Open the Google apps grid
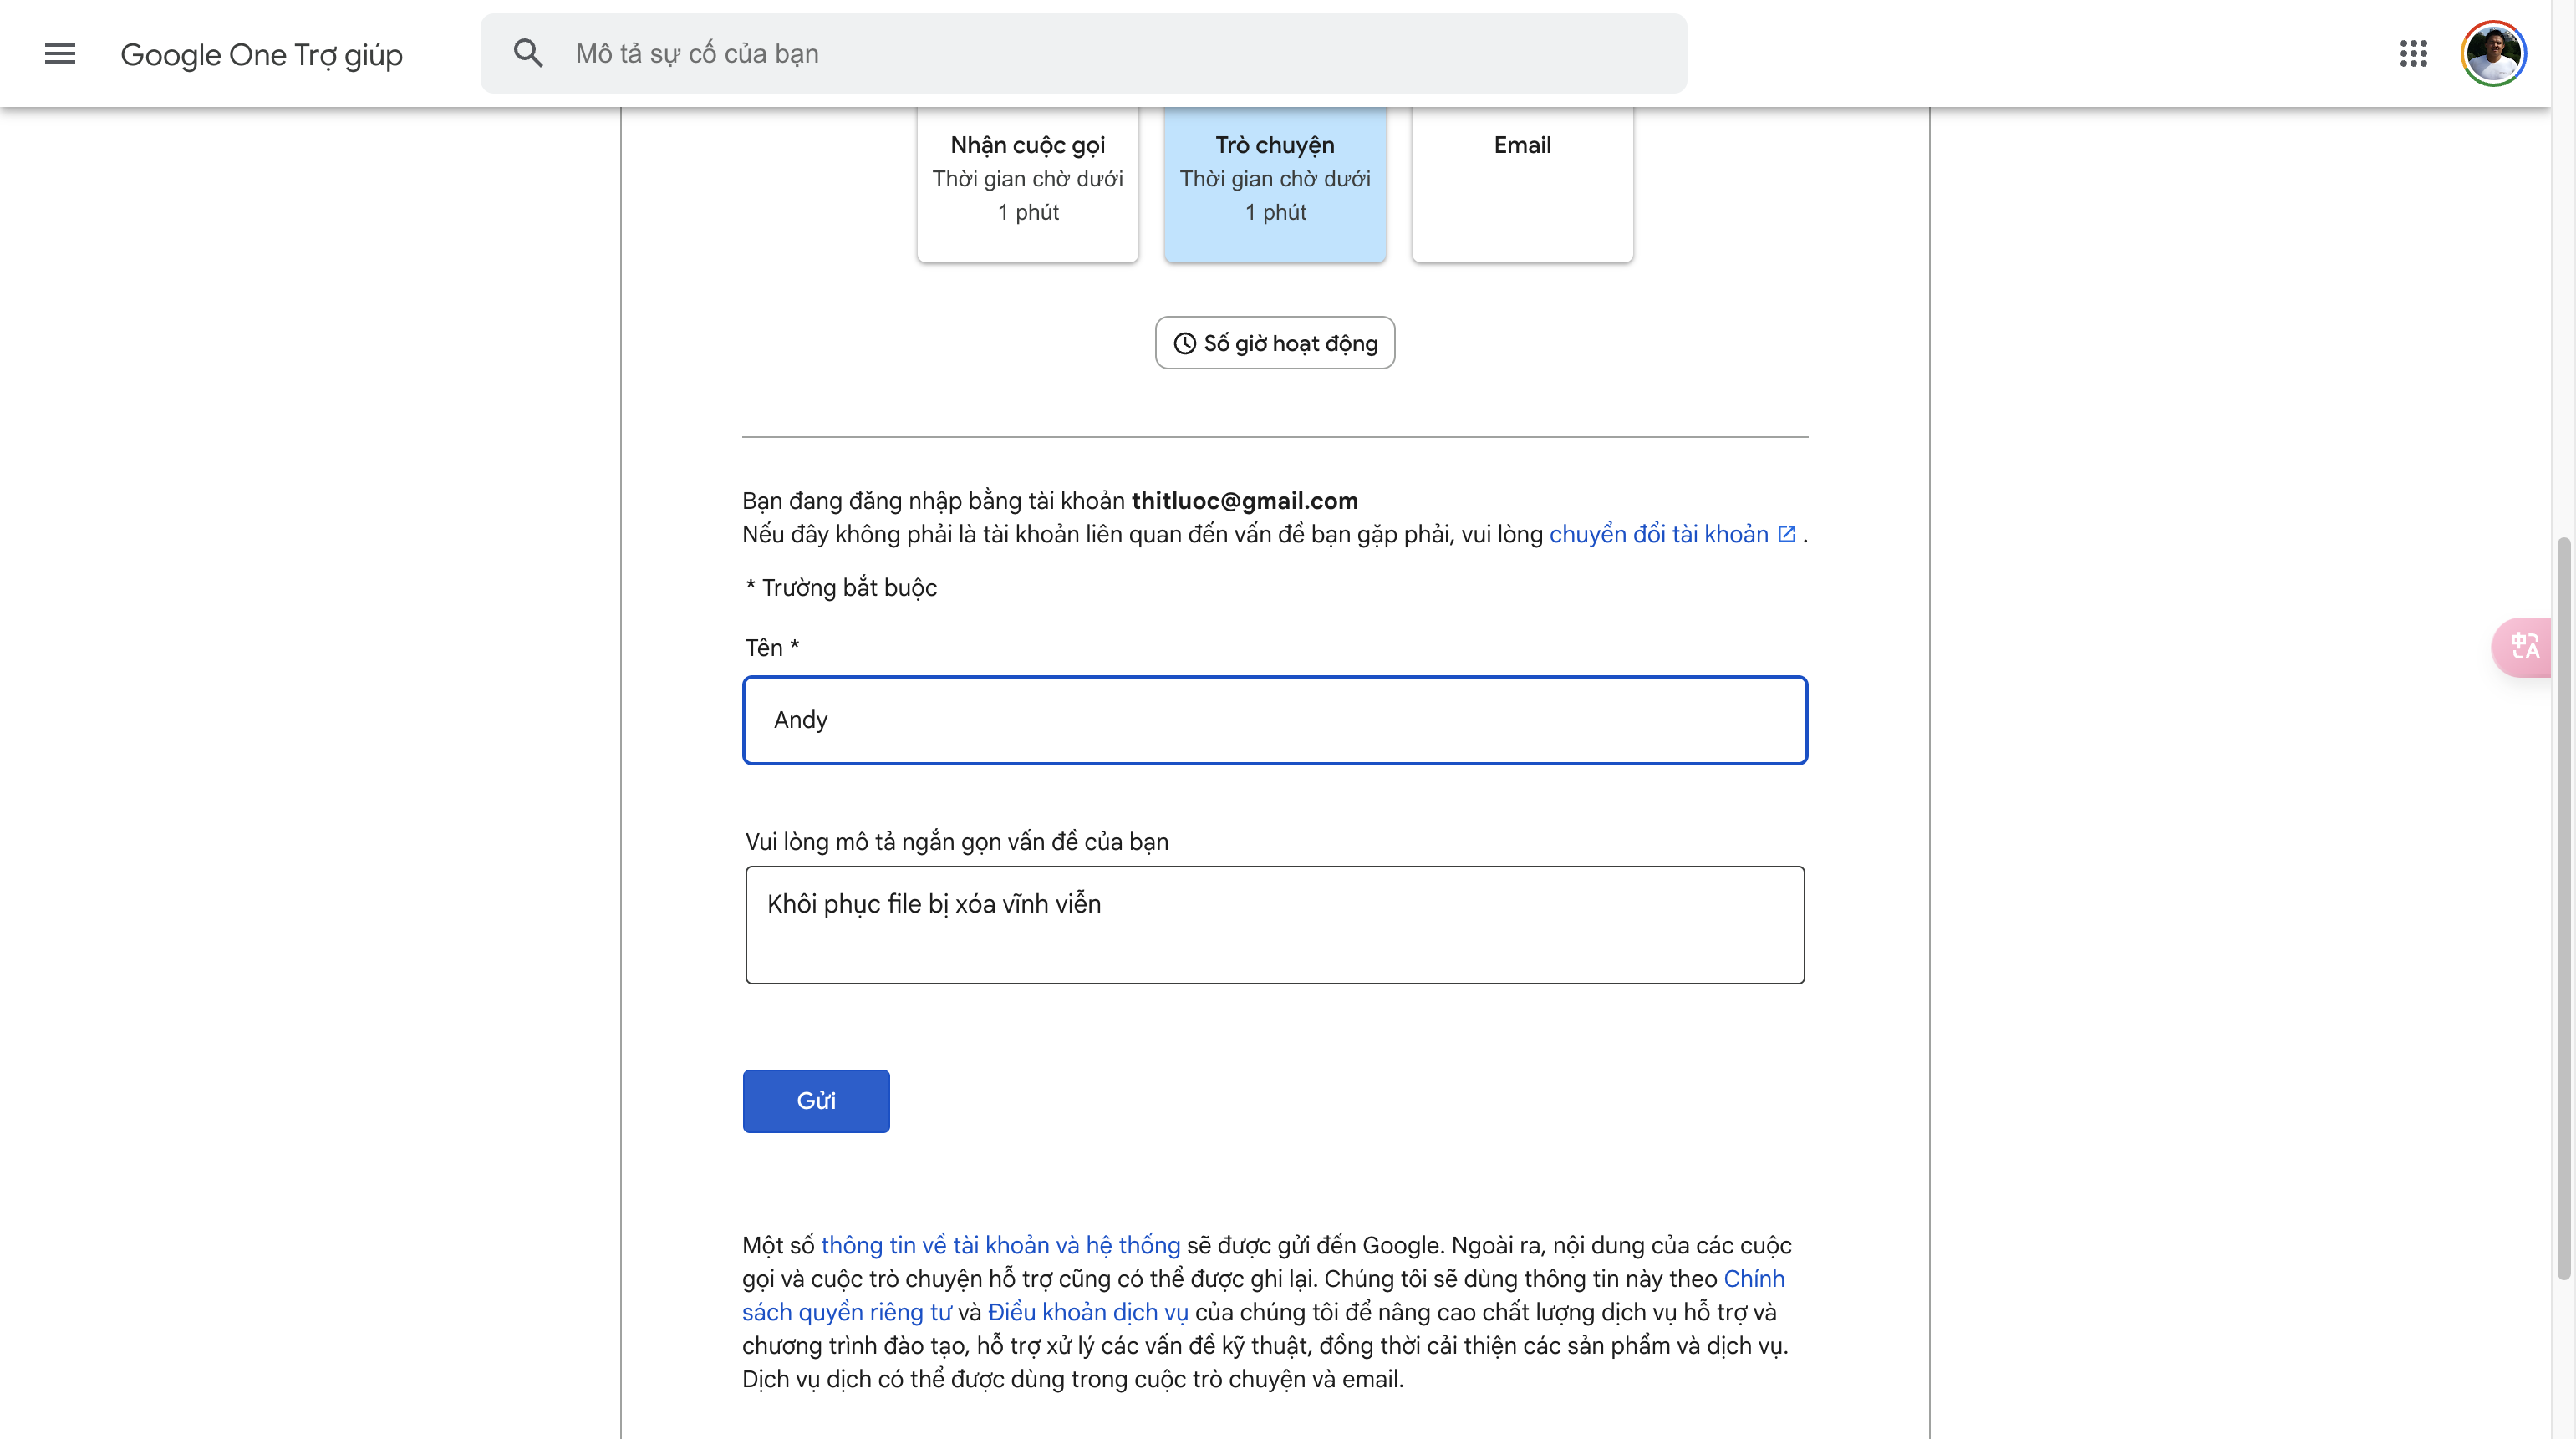Image resolution: width=2576 pixels, height=1439 pixels. pos(2413,54)
